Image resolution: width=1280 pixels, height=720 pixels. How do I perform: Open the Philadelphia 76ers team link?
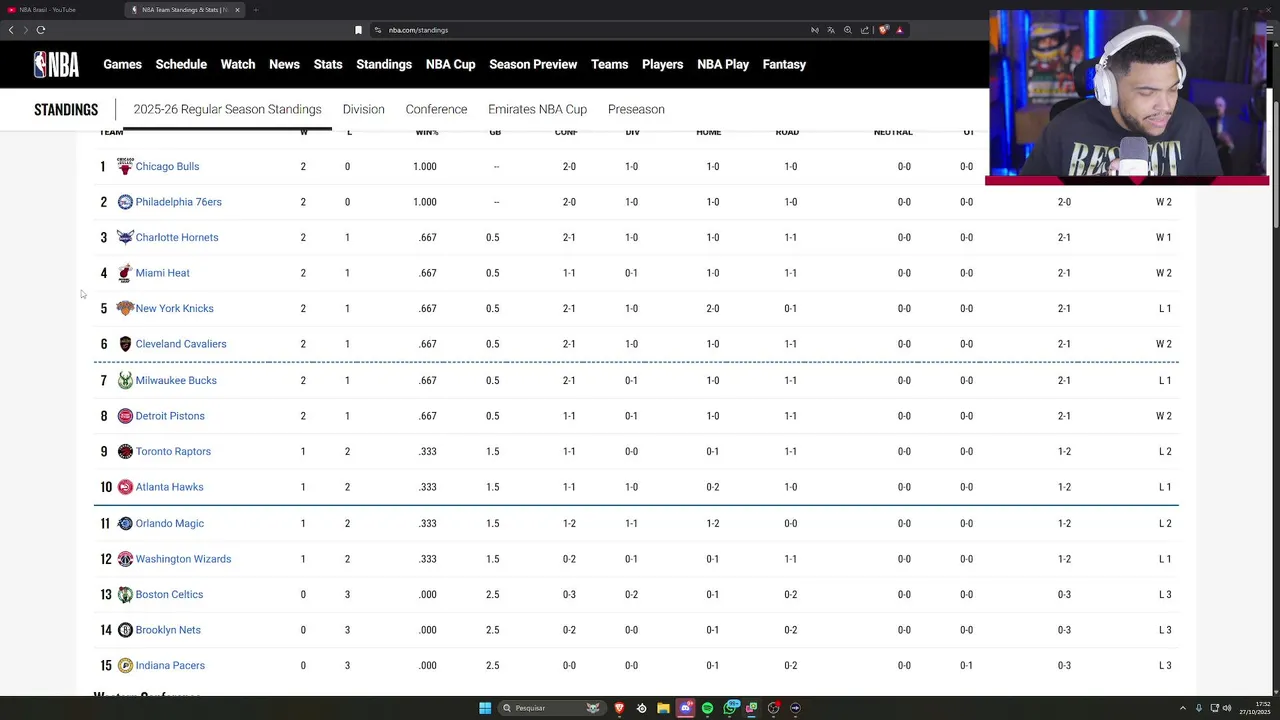point(179,202)
